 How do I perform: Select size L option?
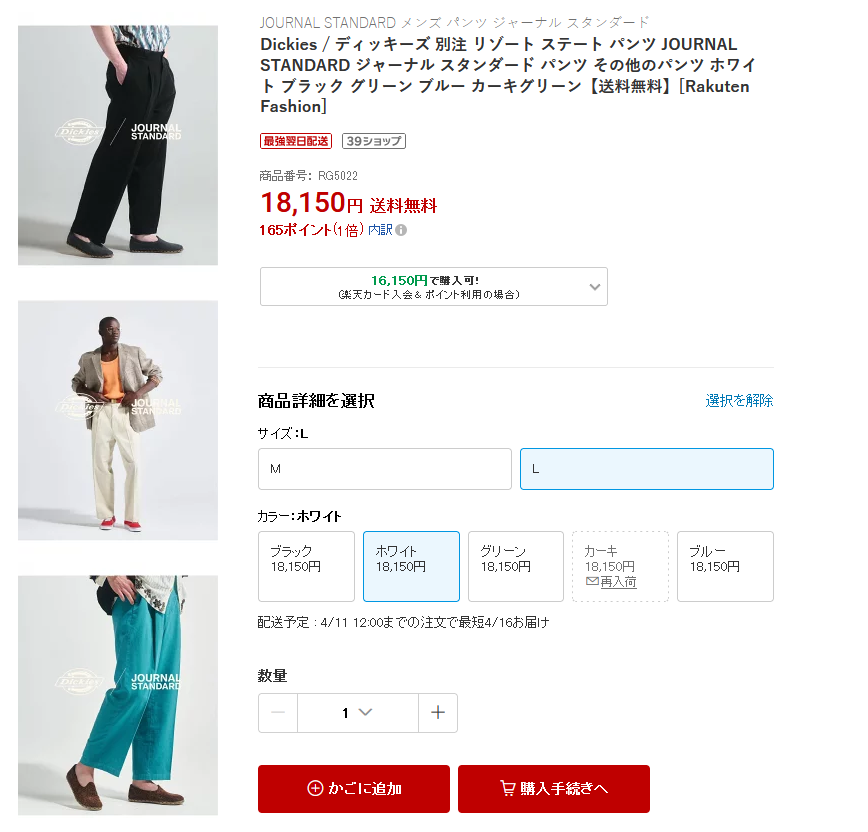(x=647, y=469)
